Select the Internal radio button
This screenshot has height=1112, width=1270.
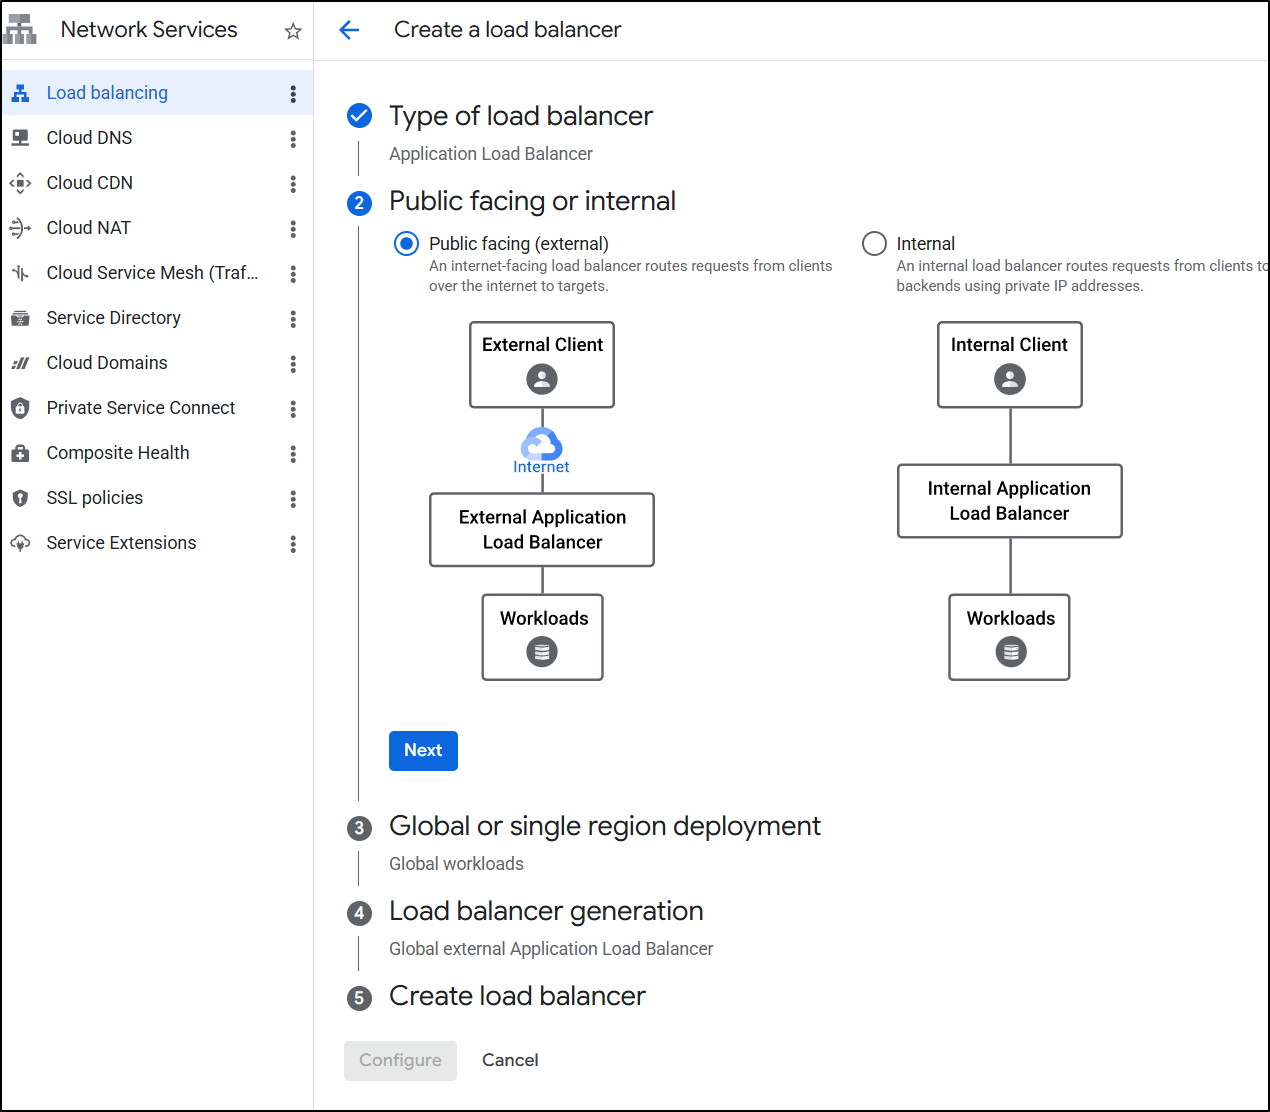874,244
